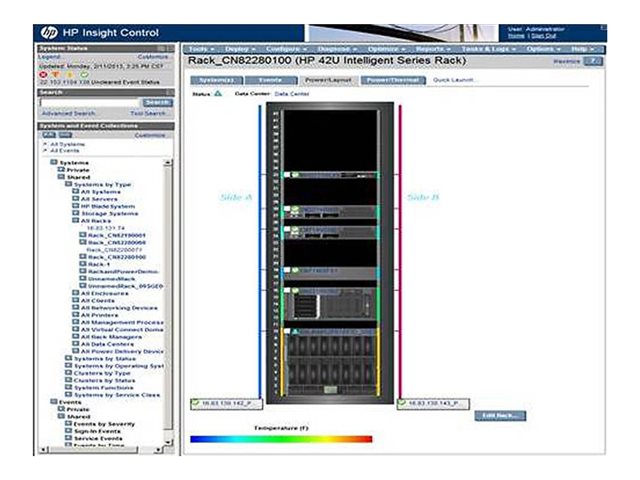Open the Tasks & Logs menu

pos(488,49)
